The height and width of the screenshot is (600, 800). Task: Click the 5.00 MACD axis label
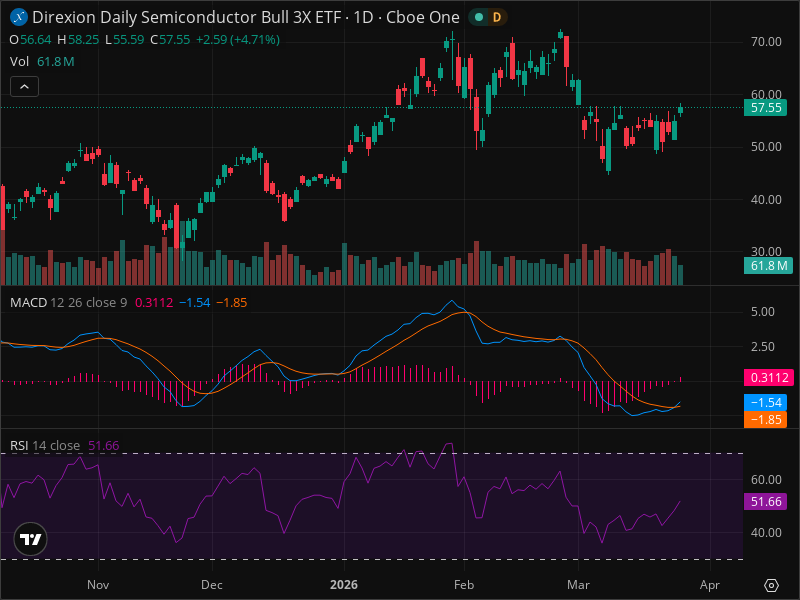pyautogui.click(x=763, y=312)
